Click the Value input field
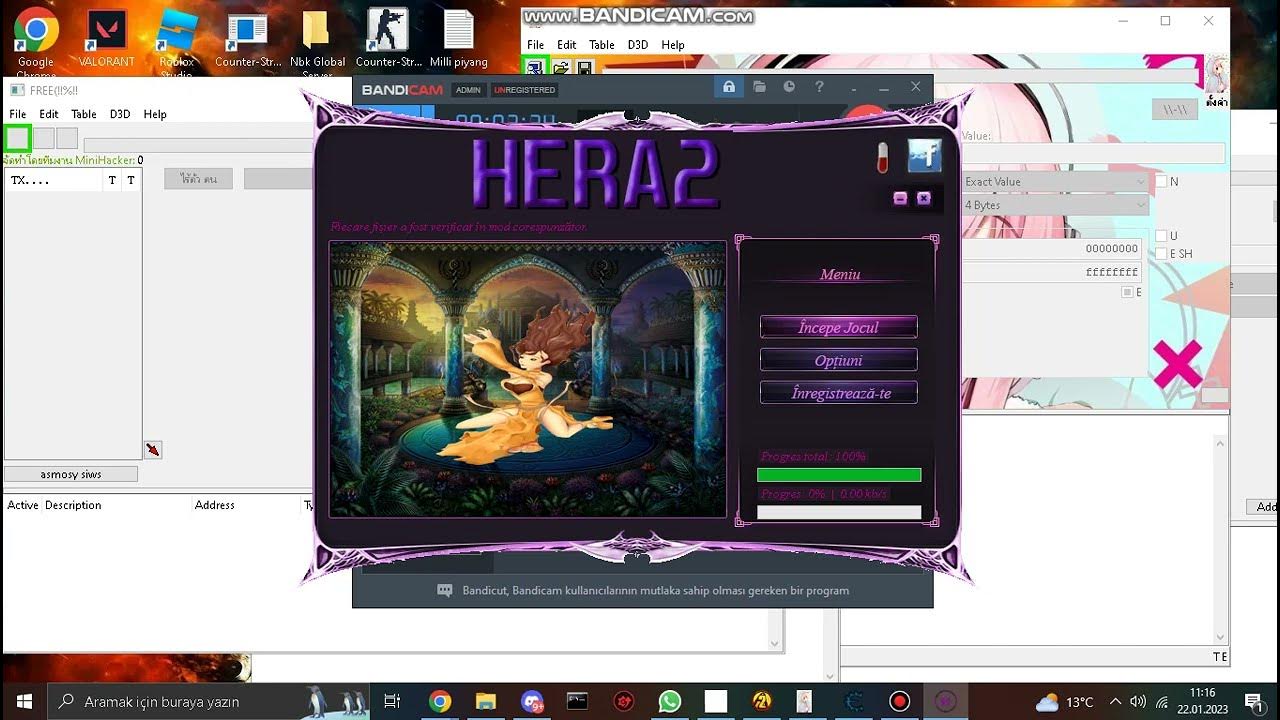Screen dimensions: 1280x720 [x=1094, y=153]
